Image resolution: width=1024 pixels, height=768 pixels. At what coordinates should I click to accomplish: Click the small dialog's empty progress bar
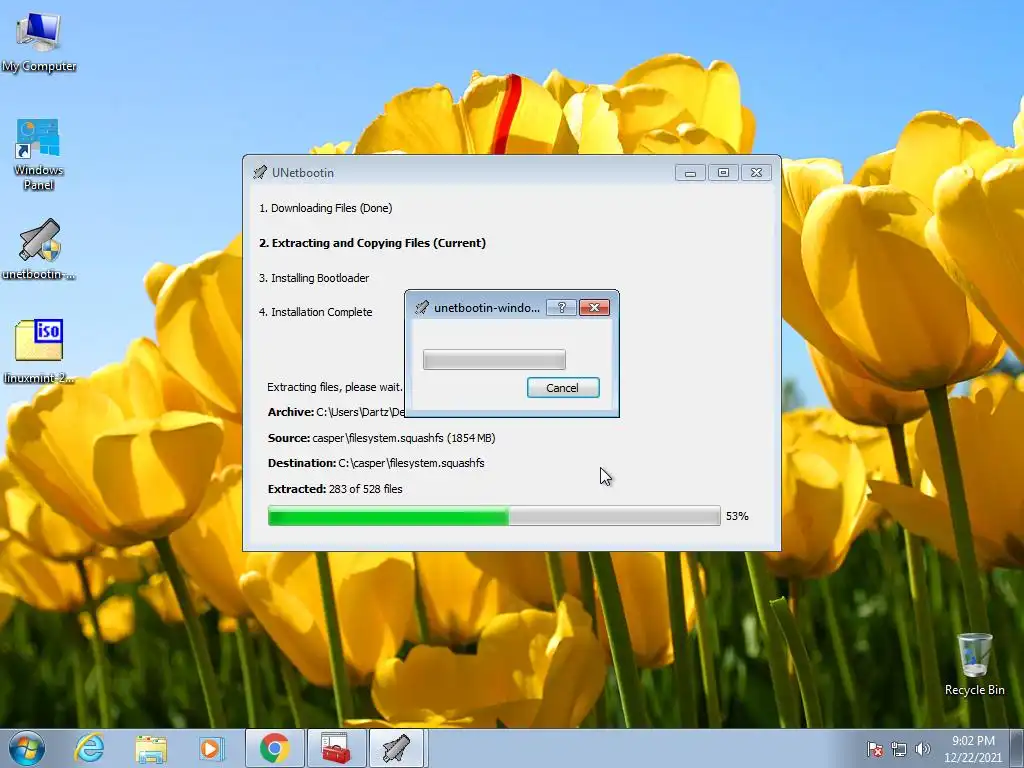pyautogui.click(x=494, y=359)
